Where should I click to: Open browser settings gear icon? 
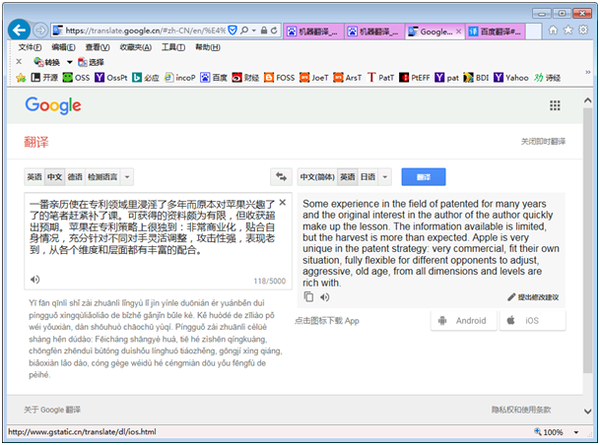pos(583,30)
